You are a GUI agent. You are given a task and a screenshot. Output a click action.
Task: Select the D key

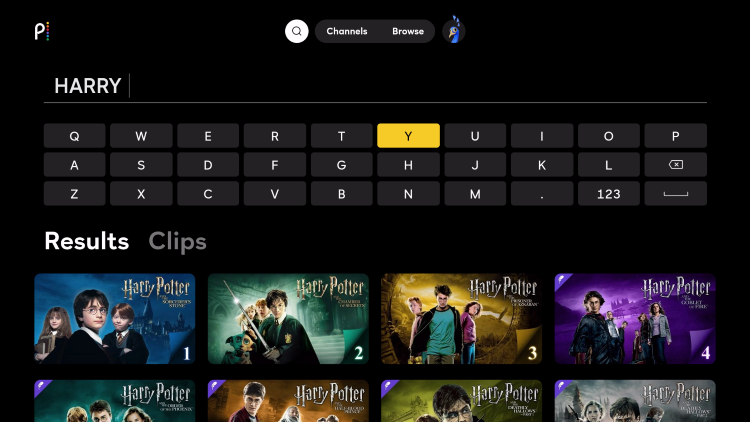208,165
